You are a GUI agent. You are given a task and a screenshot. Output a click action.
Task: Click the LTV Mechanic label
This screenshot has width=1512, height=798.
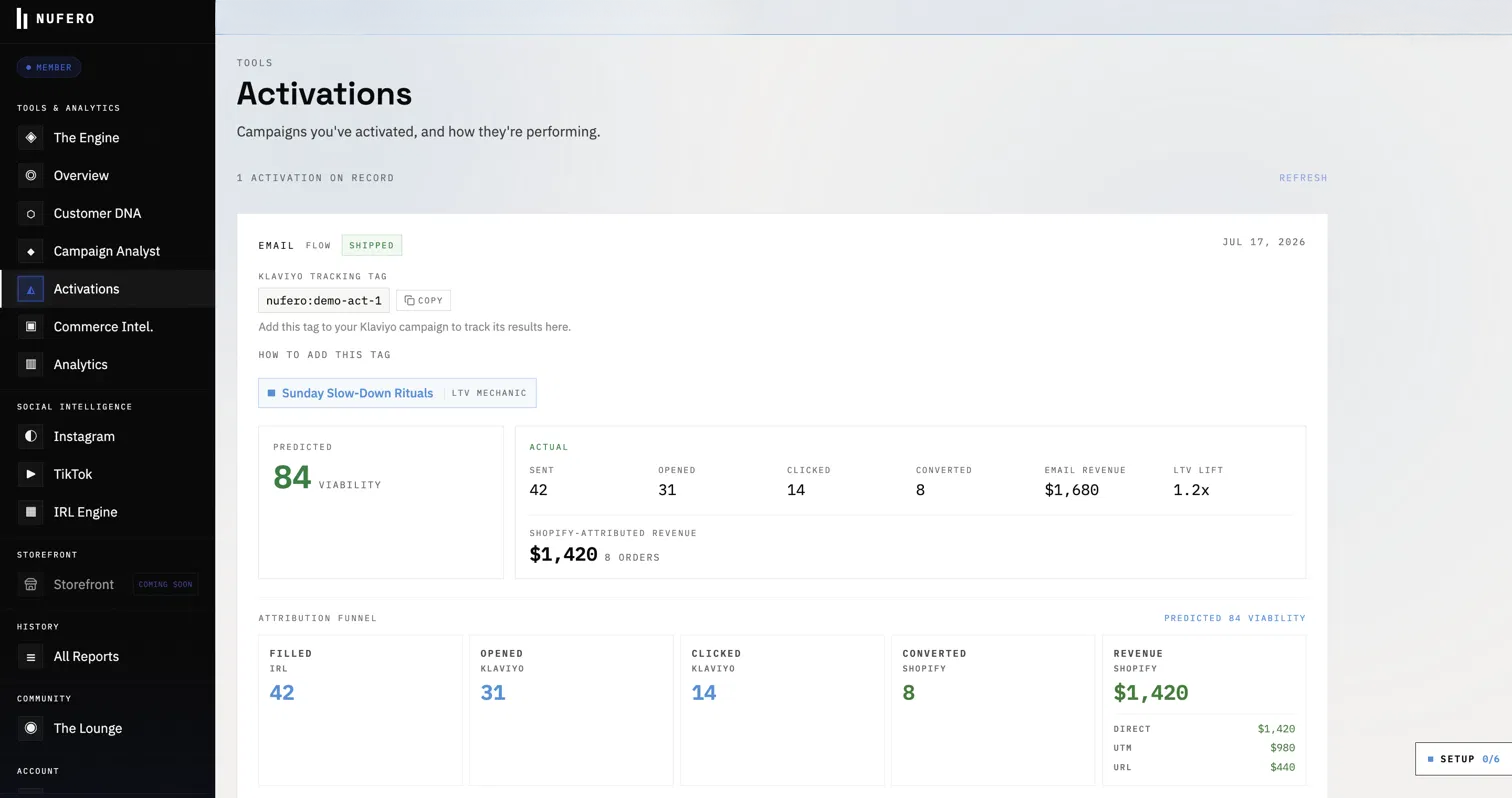coord(489,393)
